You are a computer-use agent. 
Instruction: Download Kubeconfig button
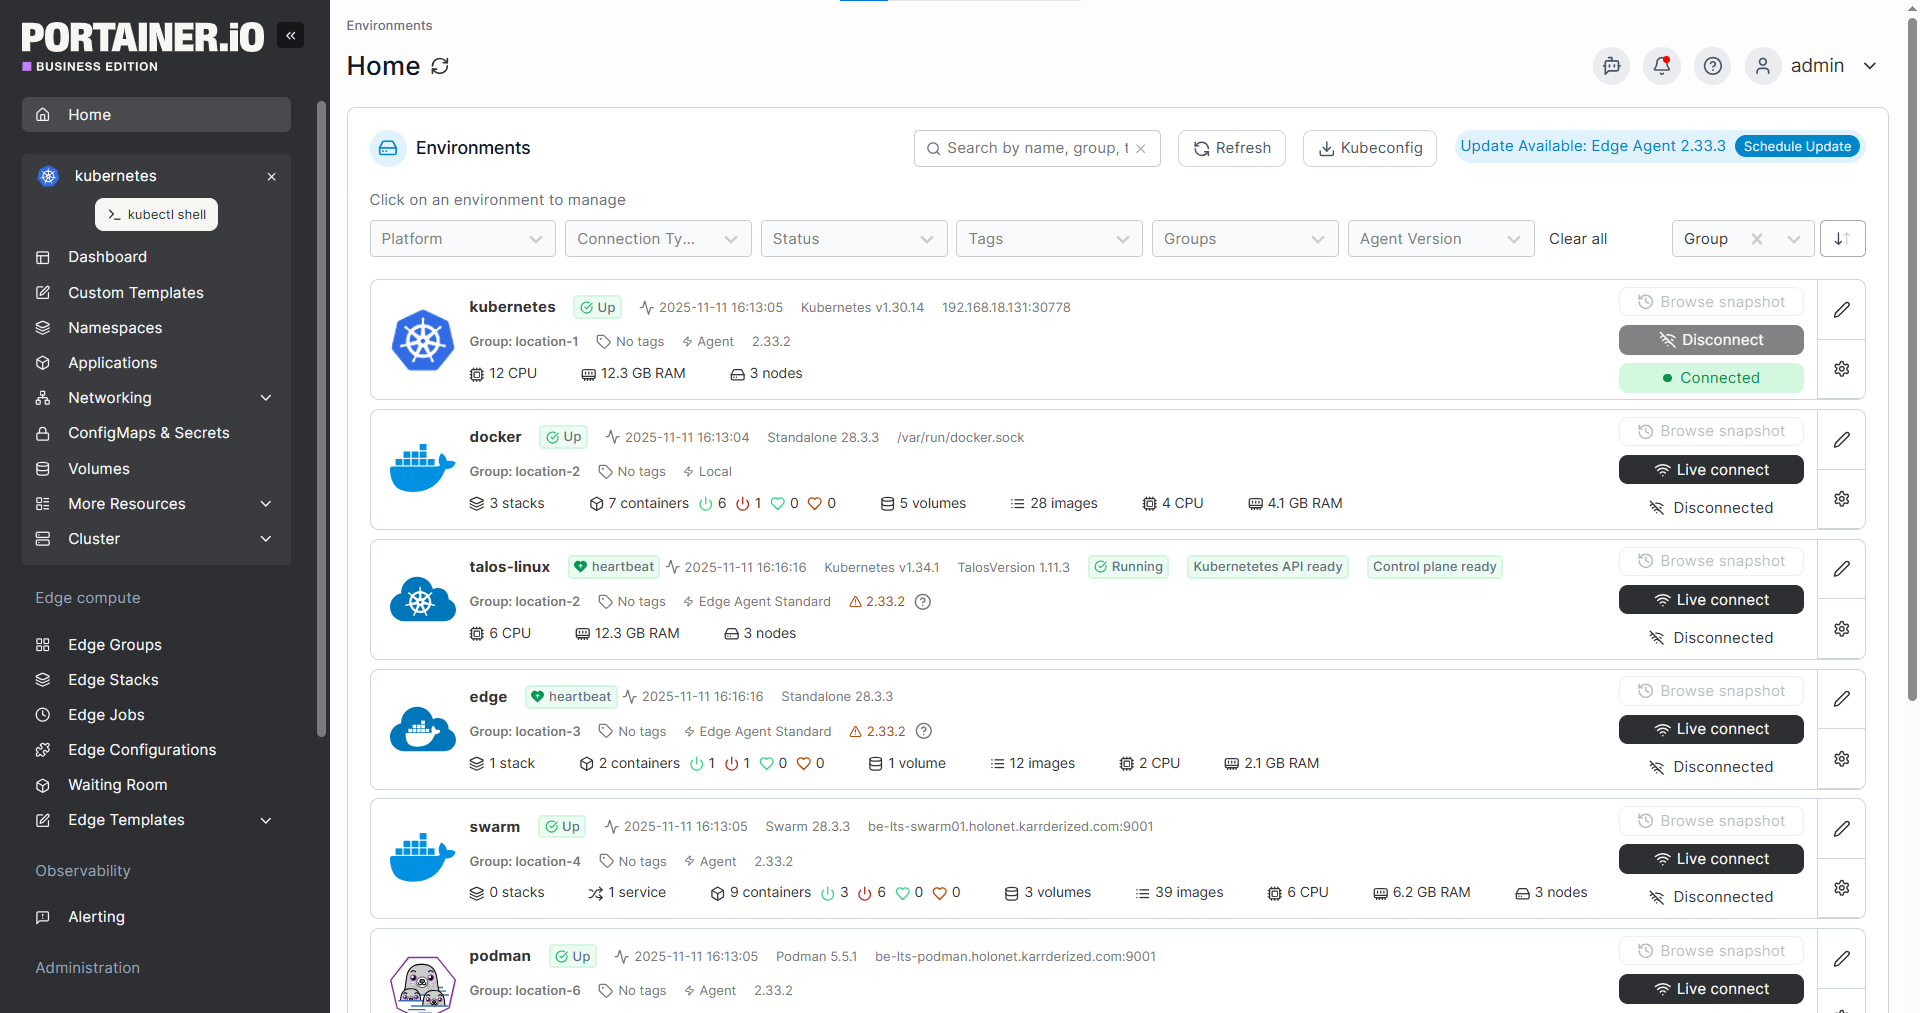pos(1369,149)
